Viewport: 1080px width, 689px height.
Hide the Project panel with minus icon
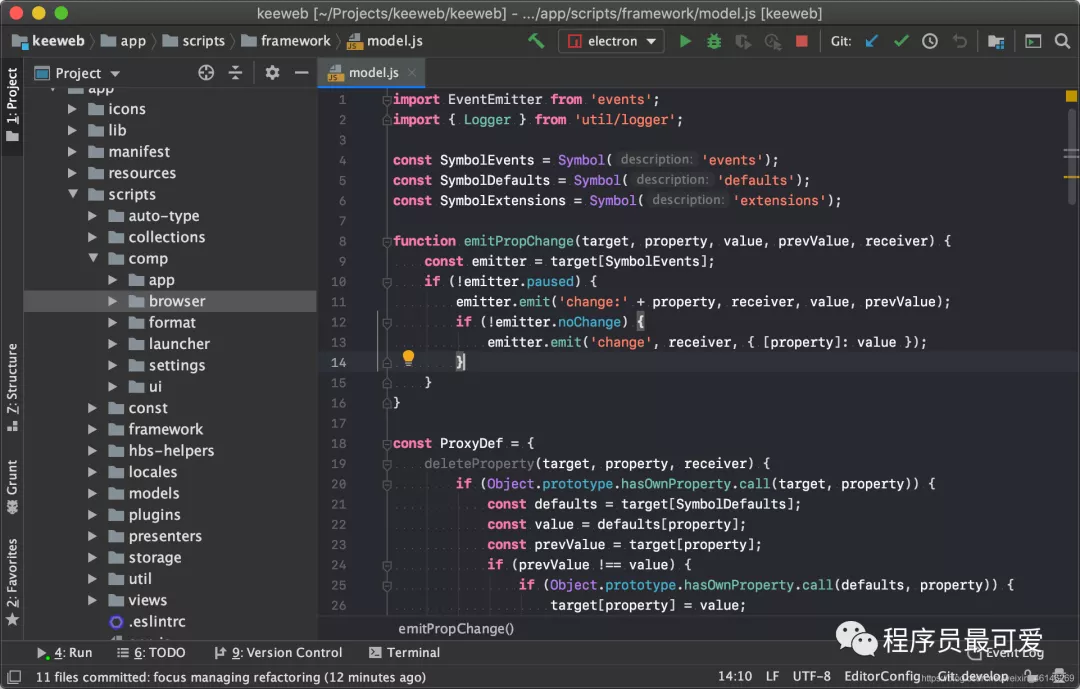pyautogui.click(x=302, y=72)
